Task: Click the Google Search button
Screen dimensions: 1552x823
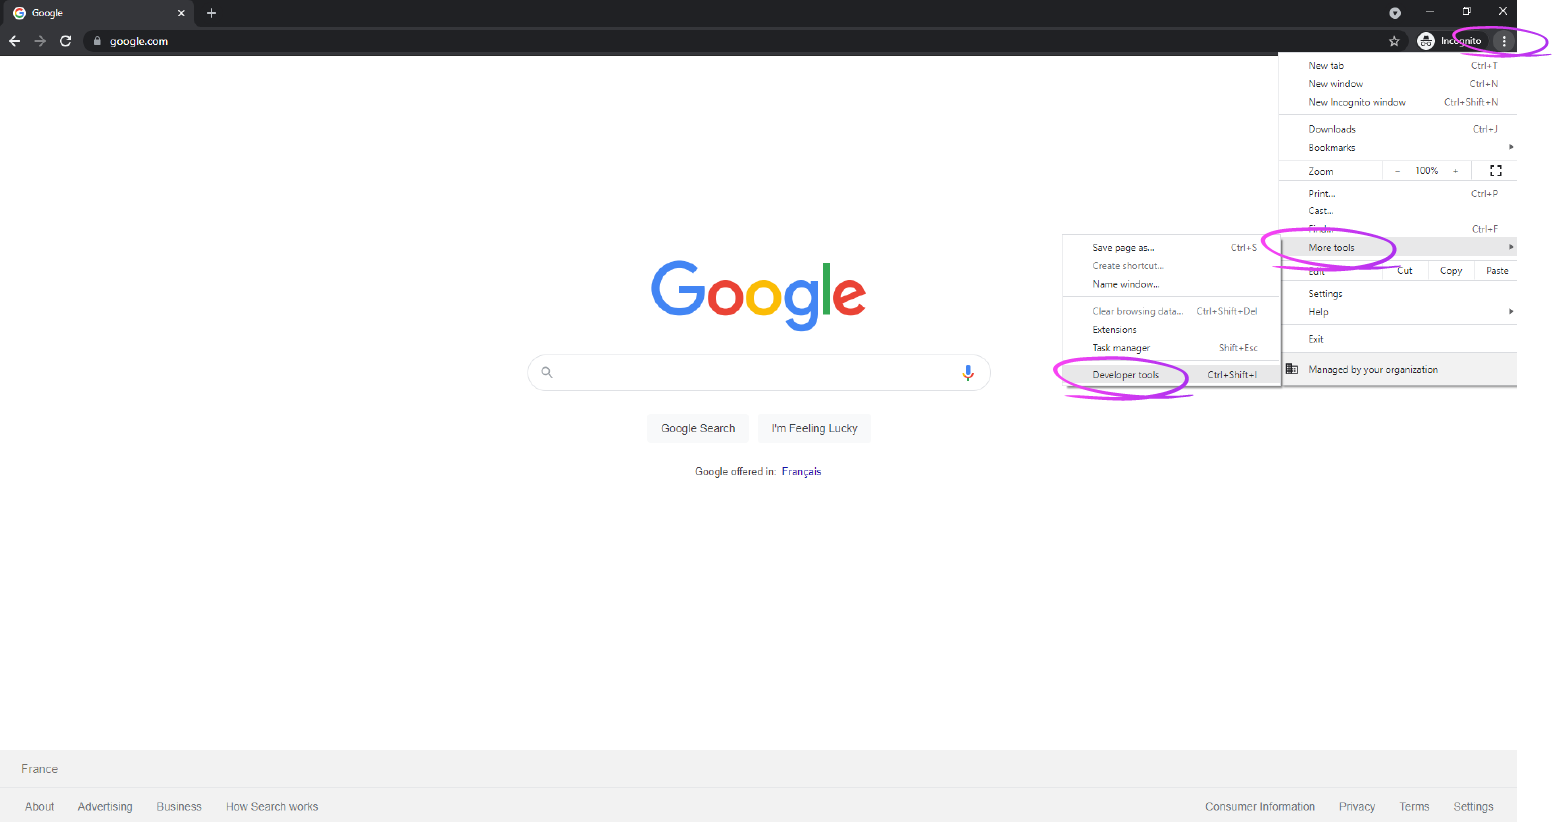Action: click(698, 428)
